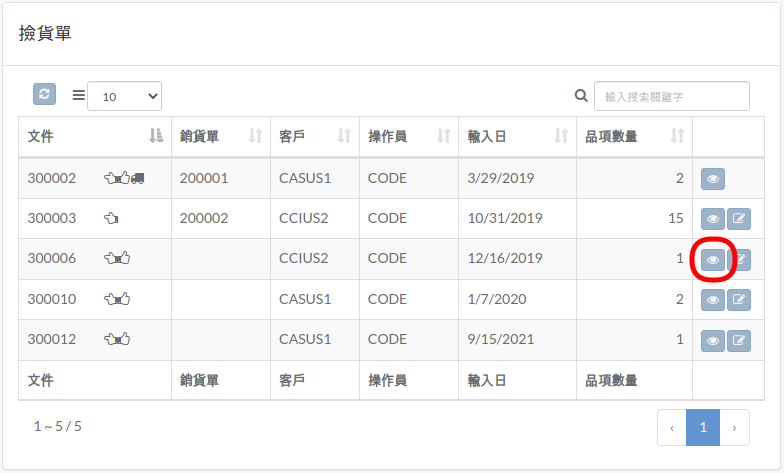This screenshot has height=473, width=784.
Task: Click the handshake status icon beside 300010
Action: [x=117, y=299]
